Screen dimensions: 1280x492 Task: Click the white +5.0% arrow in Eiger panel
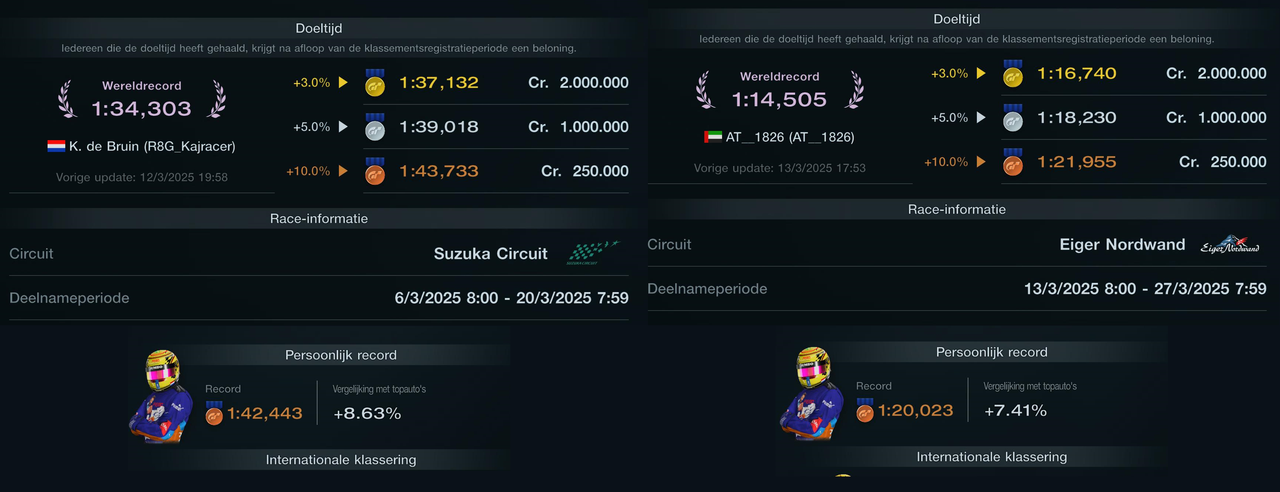point(982,118)
